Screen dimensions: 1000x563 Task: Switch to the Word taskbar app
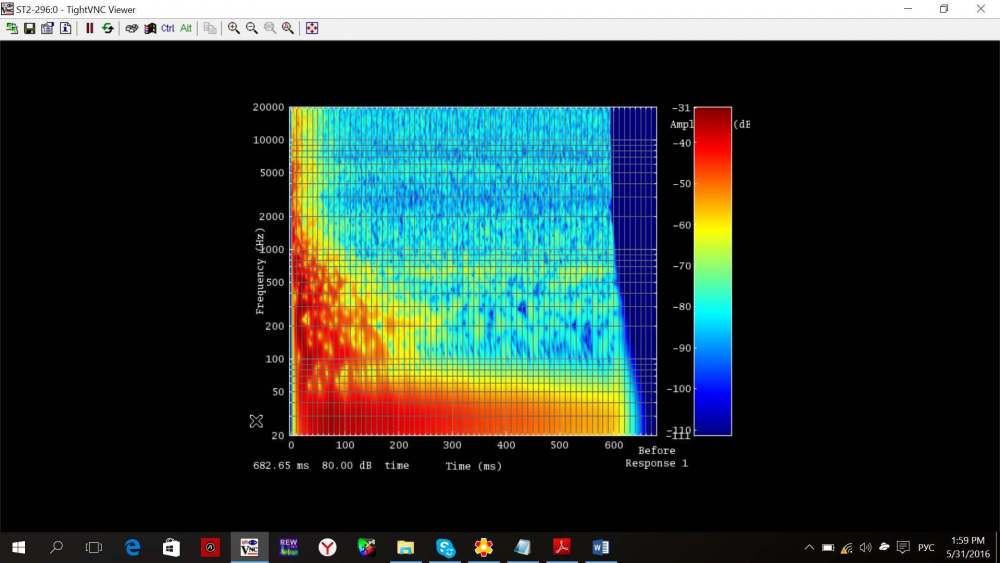600,547
